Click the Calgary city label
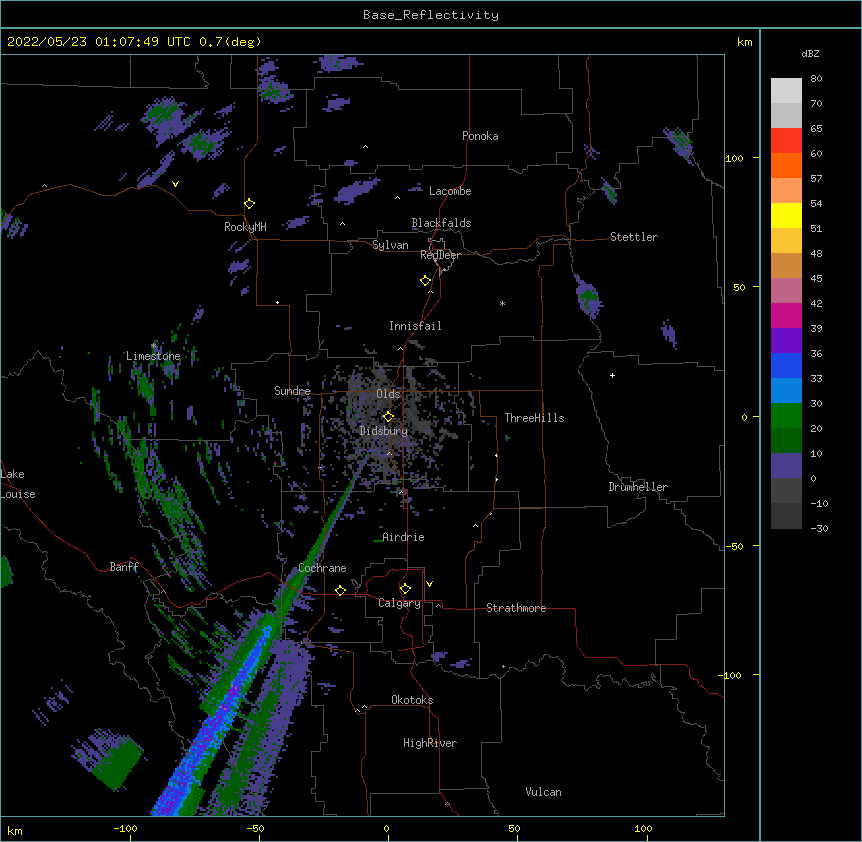The width and height of the screenshot is (862, 842). [x=399, y=603]
